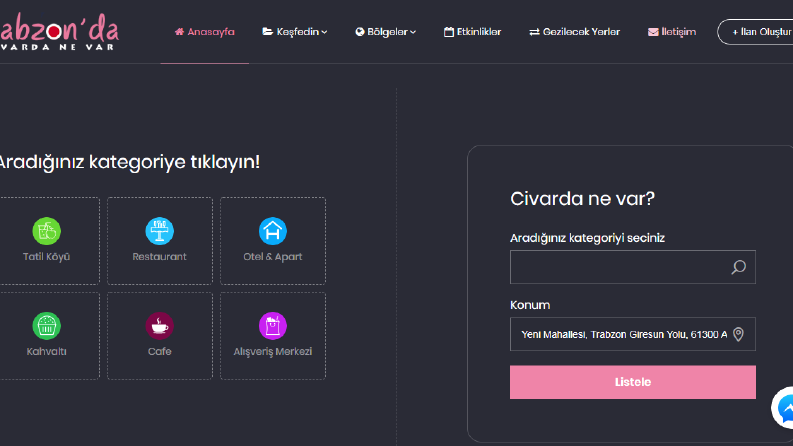
Task: Open the Messenger chat bubble
Action: tap(783, 408)
